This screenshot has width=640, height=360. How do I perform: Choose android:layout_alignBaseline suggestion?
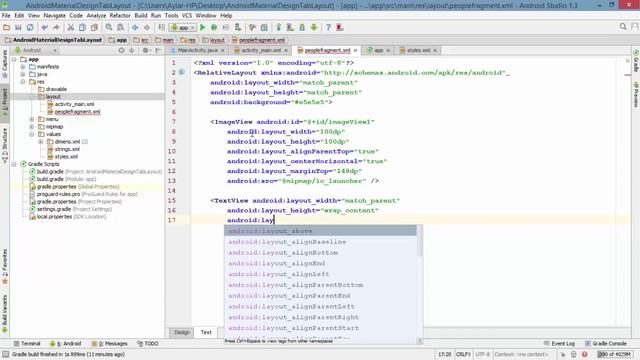tap(320, 242)
